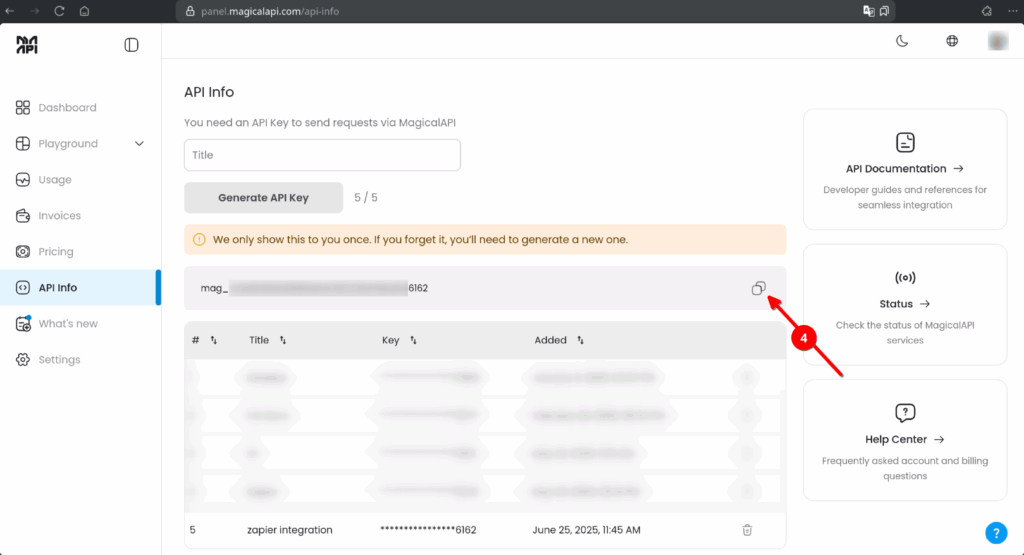This screenshot has height=555, width=1024.
Task: Select API Info in the sidebar
Action: tap(80, 287)
